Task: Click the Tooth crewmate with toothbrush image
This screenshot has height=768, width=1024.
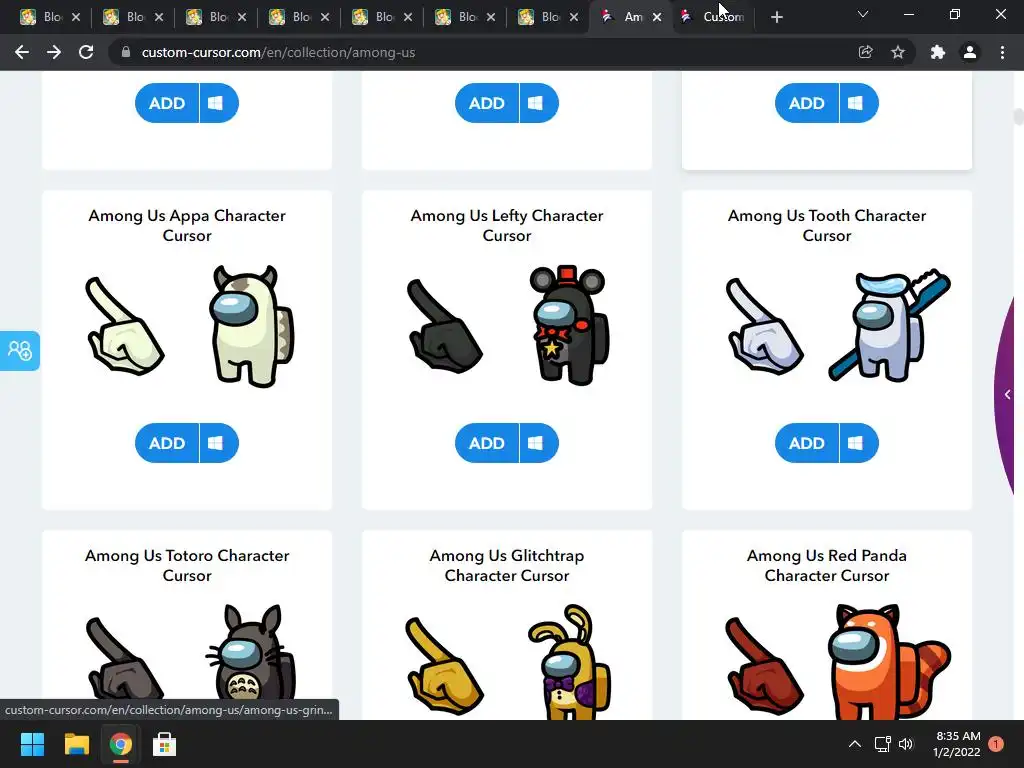Action: tap(889, 325)
